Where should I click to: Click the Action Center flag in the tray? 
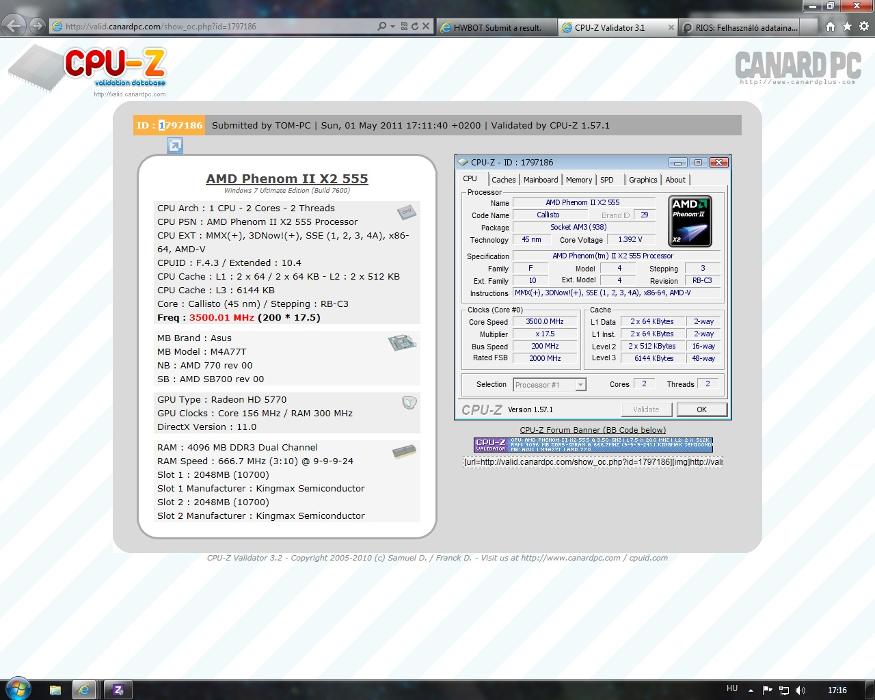(767, 690)
